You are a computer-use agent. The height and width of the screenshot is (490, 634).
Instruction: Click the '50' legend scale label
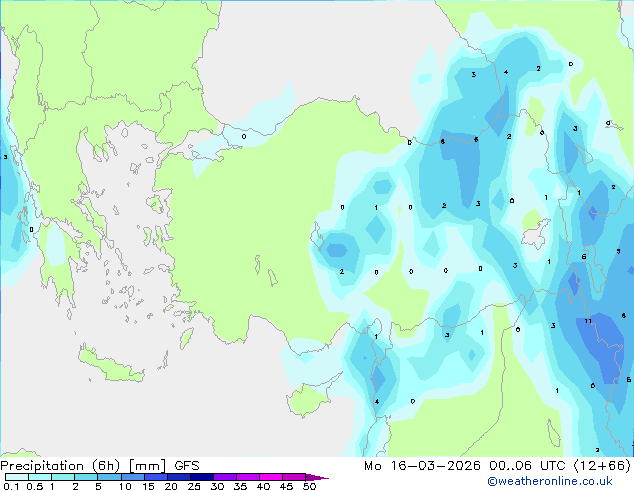coord(309,486)
